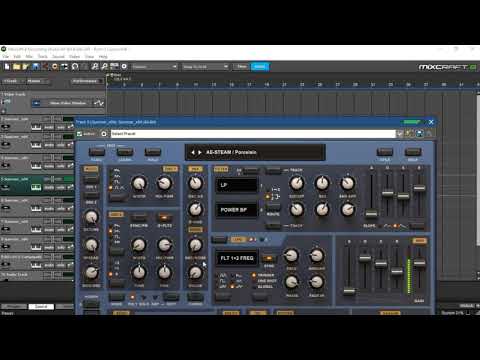
Task: Select previous preset arrow in synth display
Action: pyautogui.click(x=193, y=152)
